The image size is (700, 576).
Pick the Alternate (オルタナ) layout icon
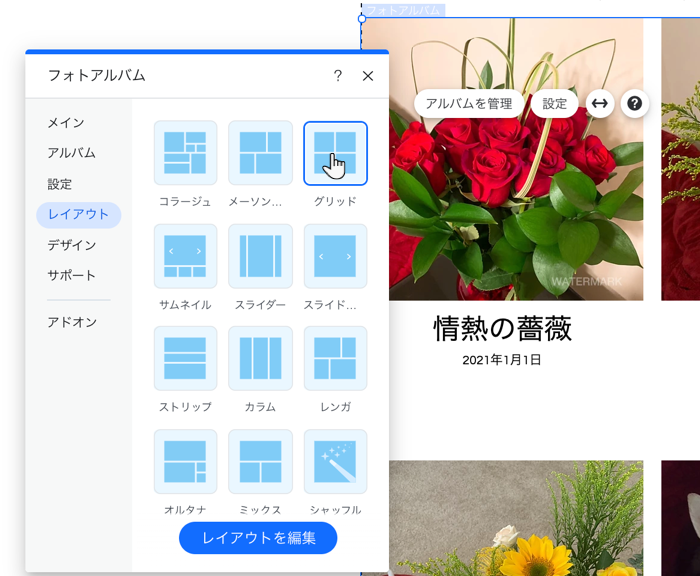[185, 461]
